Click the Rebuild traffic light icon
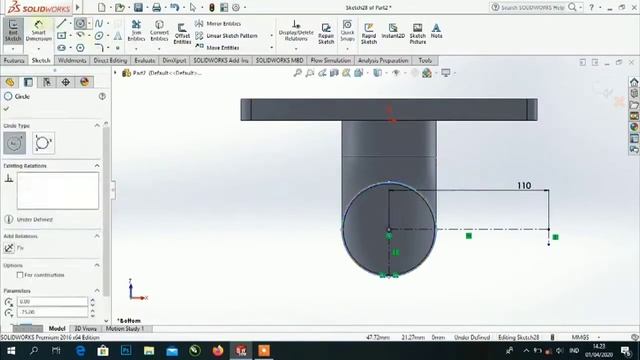The image size is (640, 360). click(211, 7)
